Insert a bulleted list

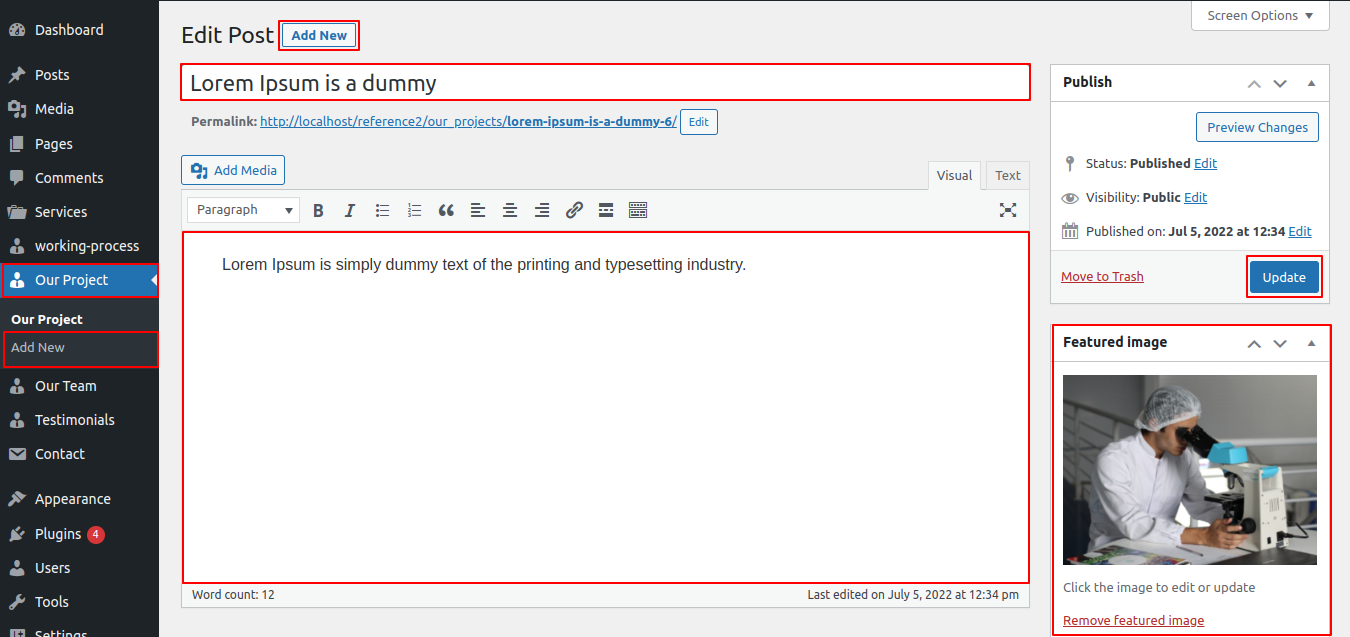click(382, 210)
